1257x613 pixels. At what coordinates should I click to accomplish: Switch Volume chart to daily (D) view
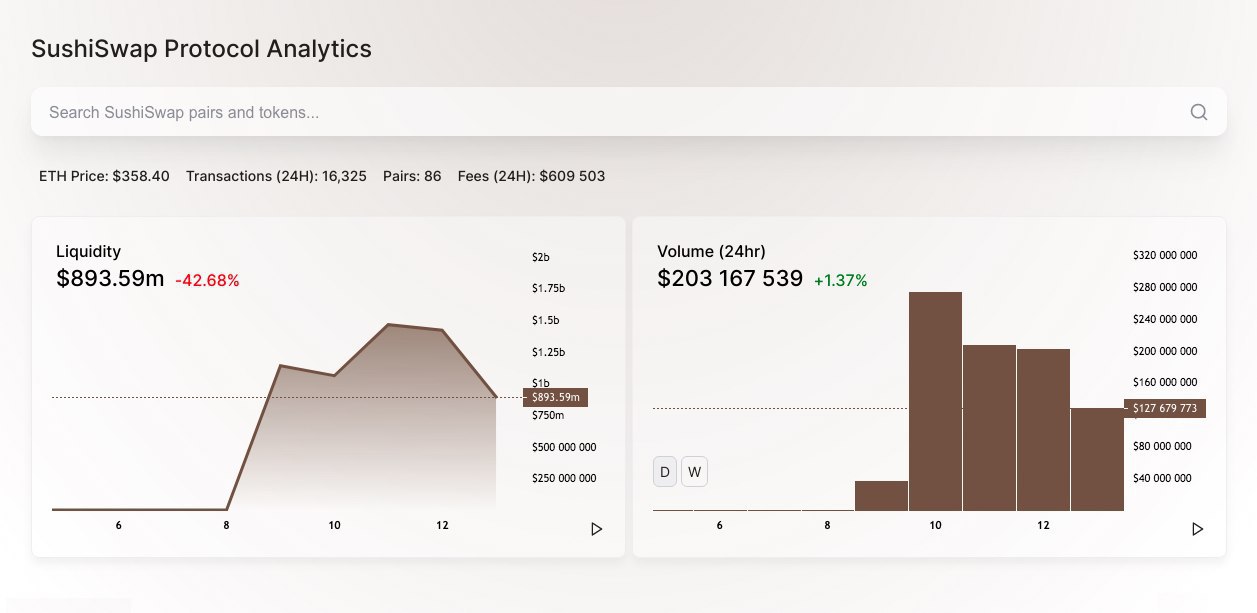click(x=665, y=472)
